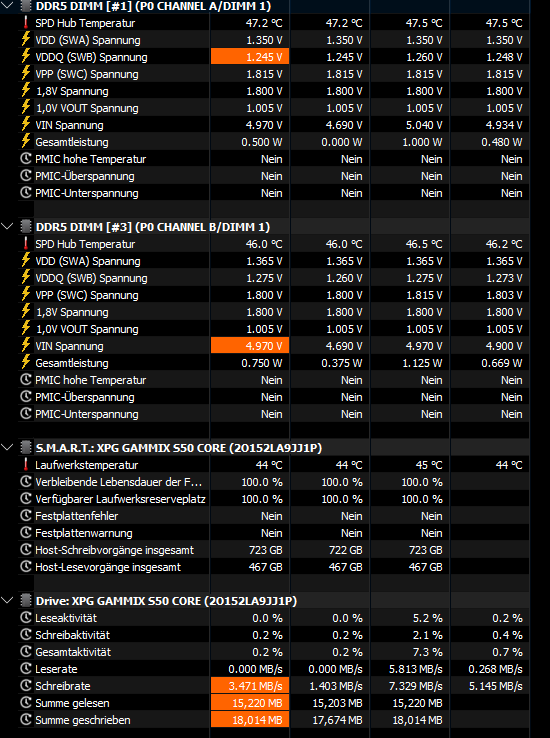This screenshot has height=738, width=550.
Task: Click the 7.3 % maximum Gesamtaktivität value
Action: click(428, 652)
